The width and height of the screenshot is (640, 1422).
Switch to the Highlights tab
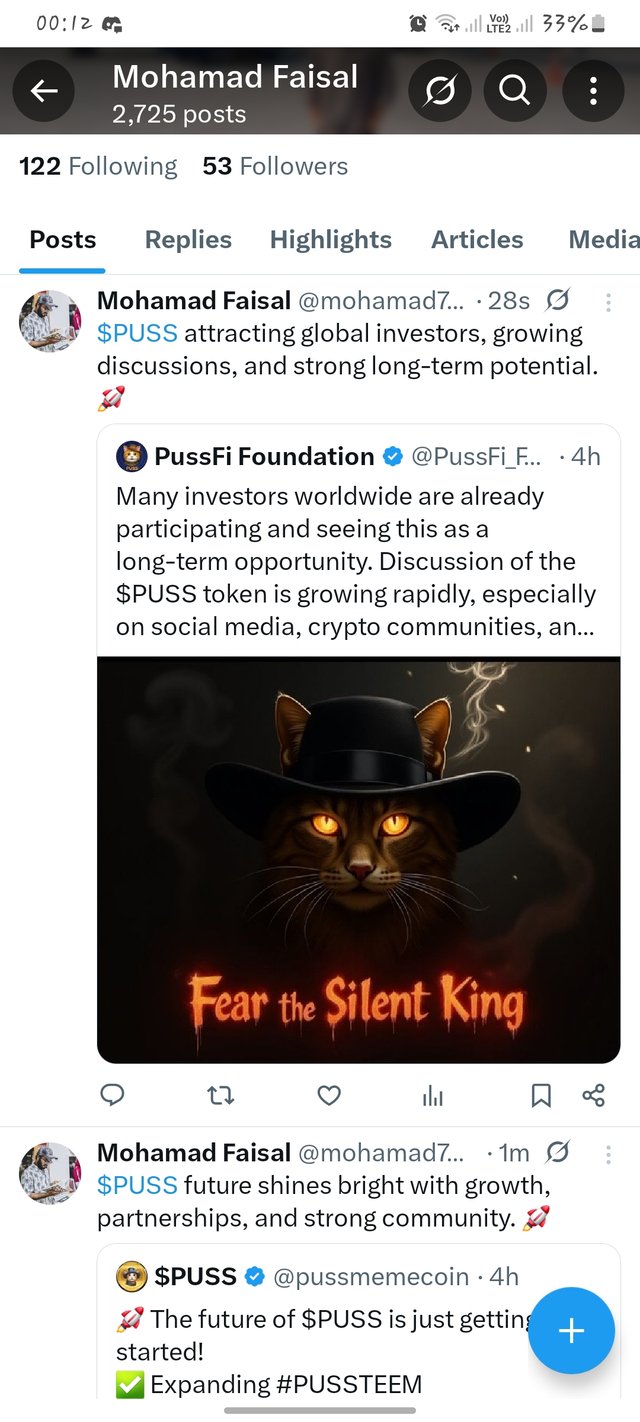click(x=330, y=240)
